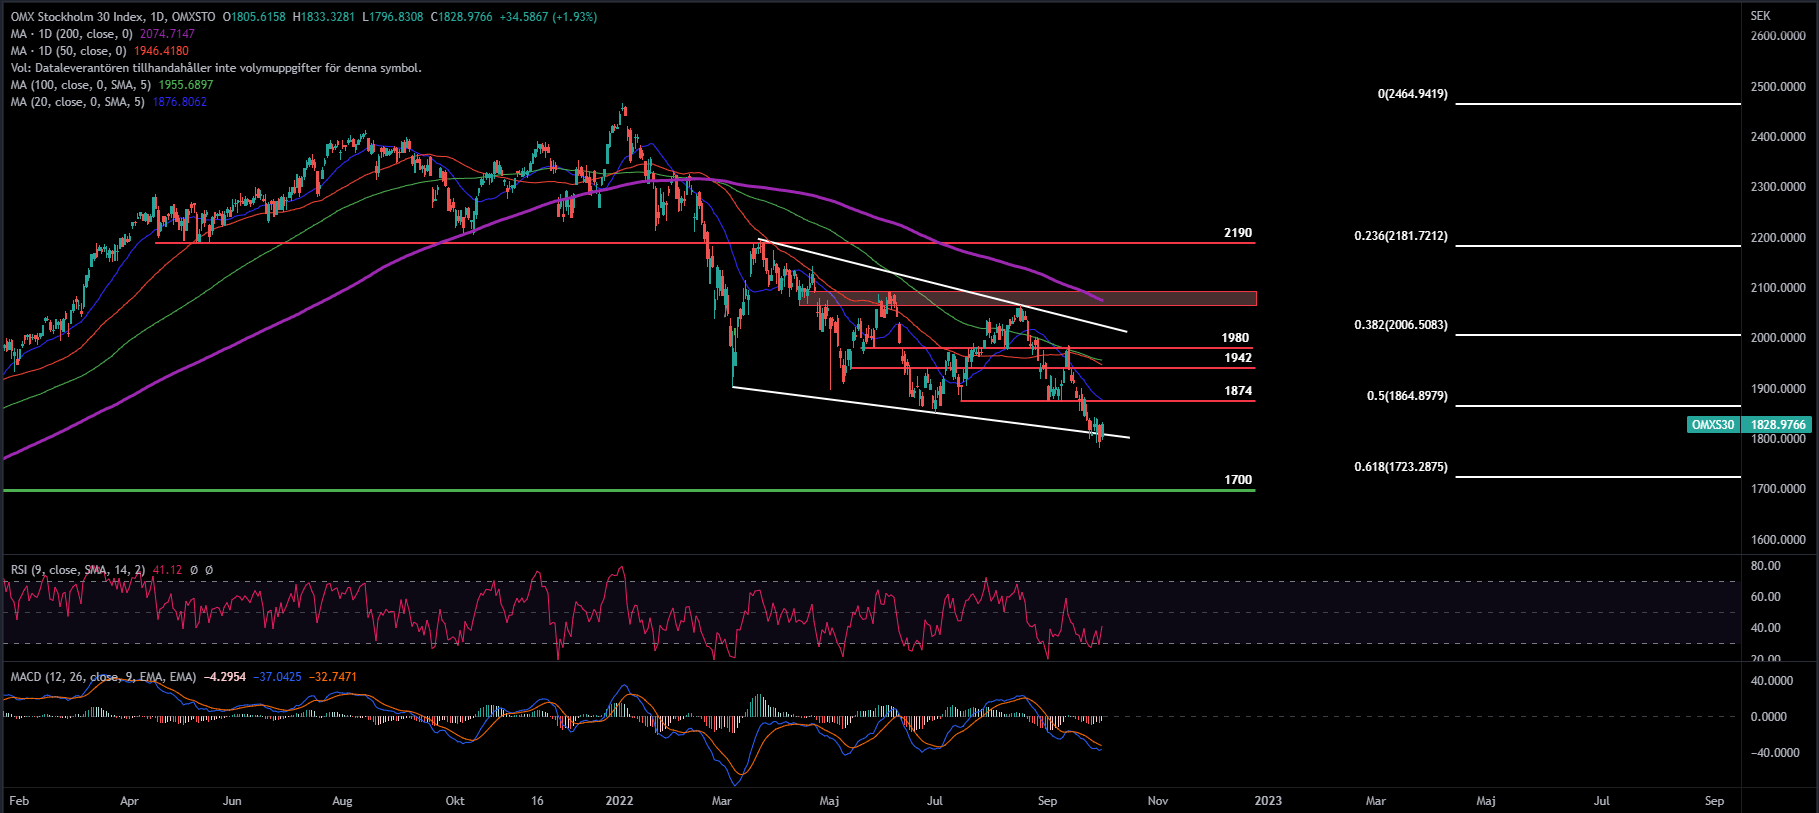Select the MA 200 indicator legend
The width and height of the screenshot is (1819, 813).
coord(71,34)
